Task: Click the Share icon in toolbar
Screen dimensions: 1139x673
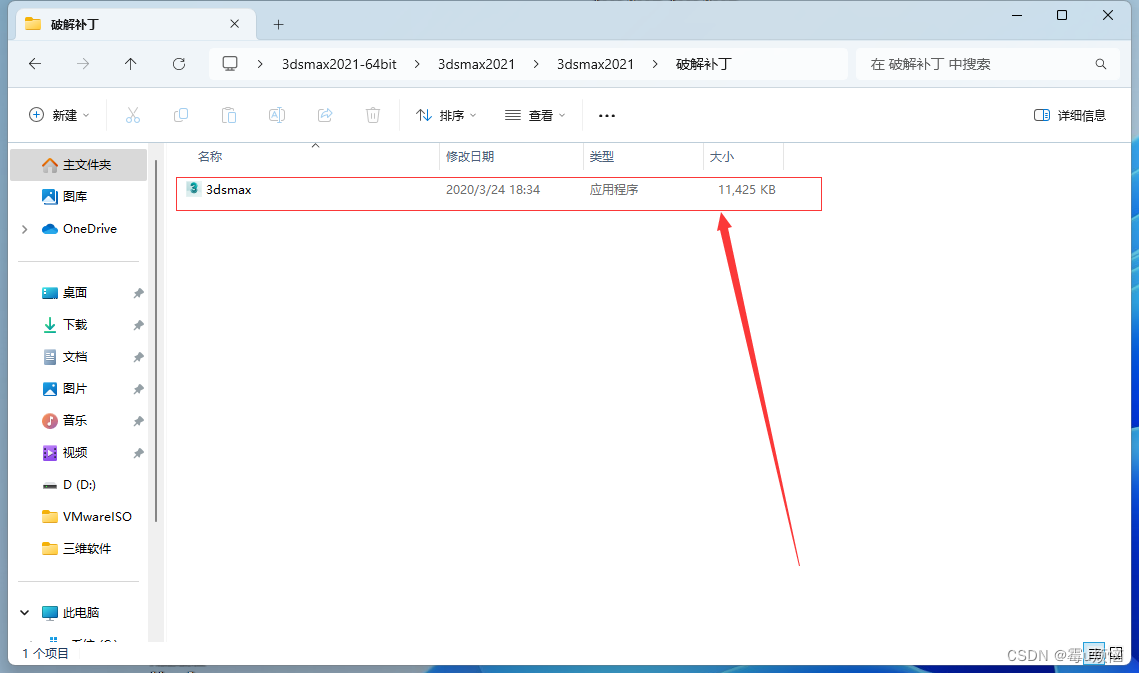Action: (x=325, y=115)
